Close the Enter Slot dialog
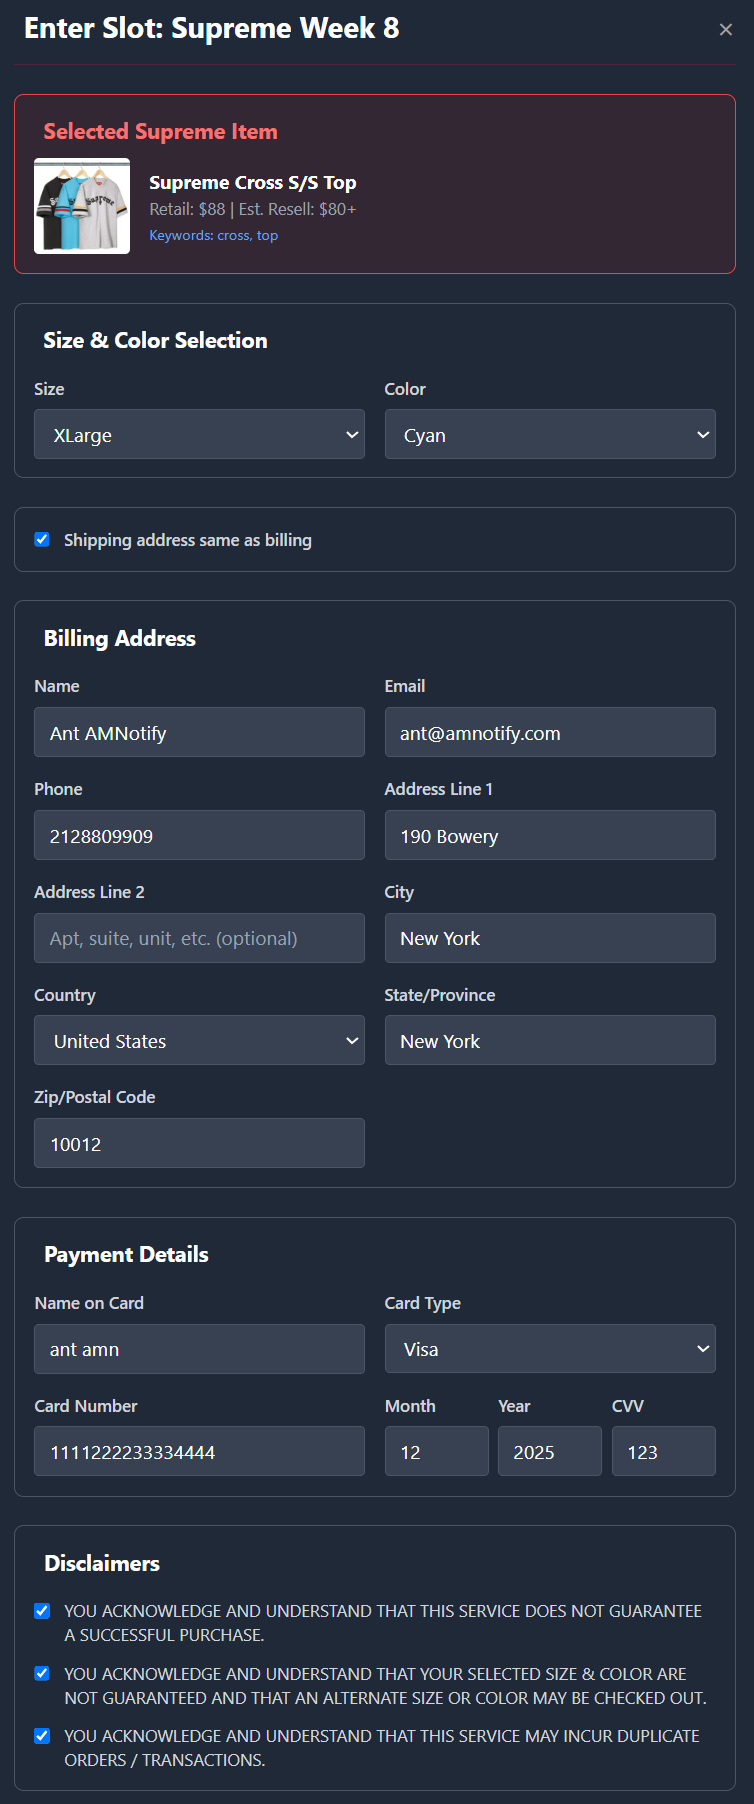The height and width of the screenshot is (1804, 754). click(x=726, y=30)
